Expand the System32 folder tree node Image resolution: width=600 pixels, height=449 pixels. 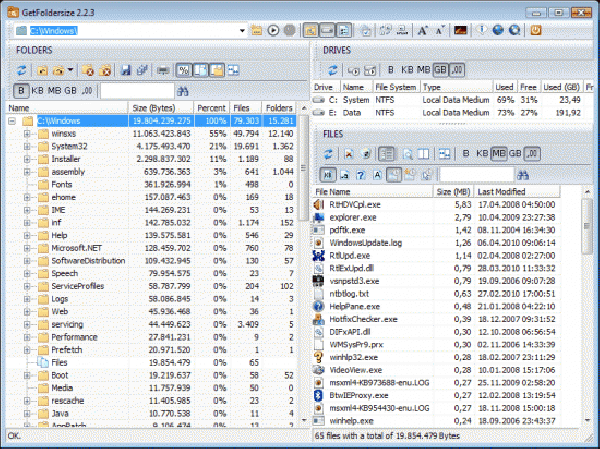point(27,146)
